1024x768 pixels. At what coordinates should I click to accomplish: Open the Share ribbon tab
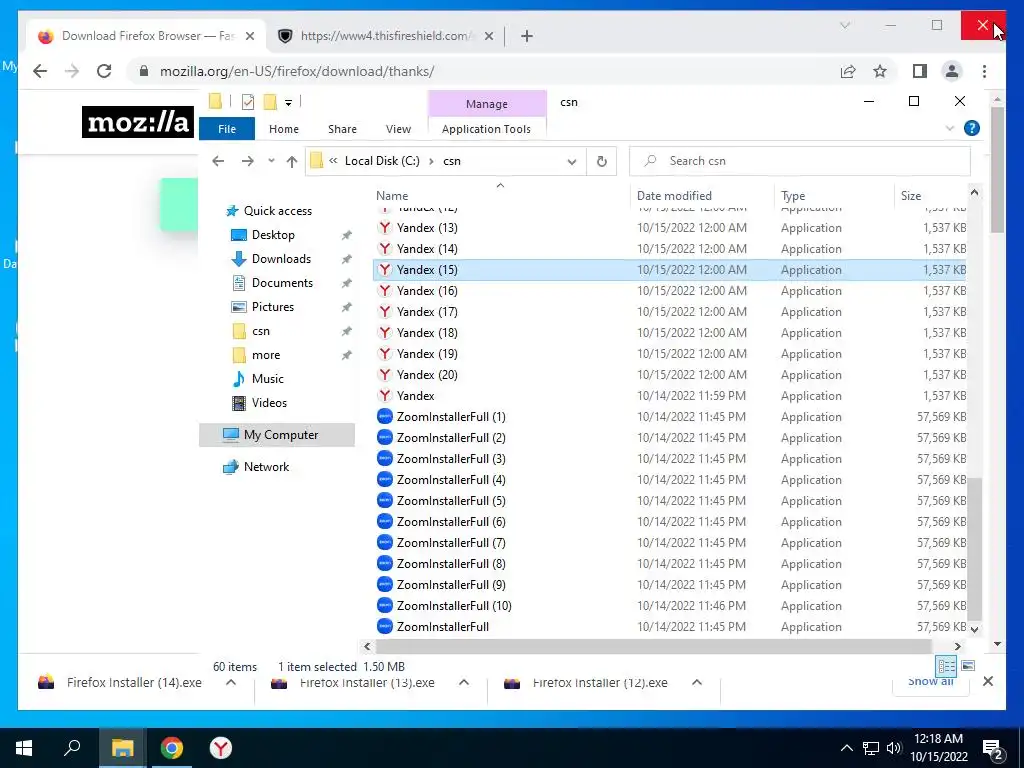point(342,129)
